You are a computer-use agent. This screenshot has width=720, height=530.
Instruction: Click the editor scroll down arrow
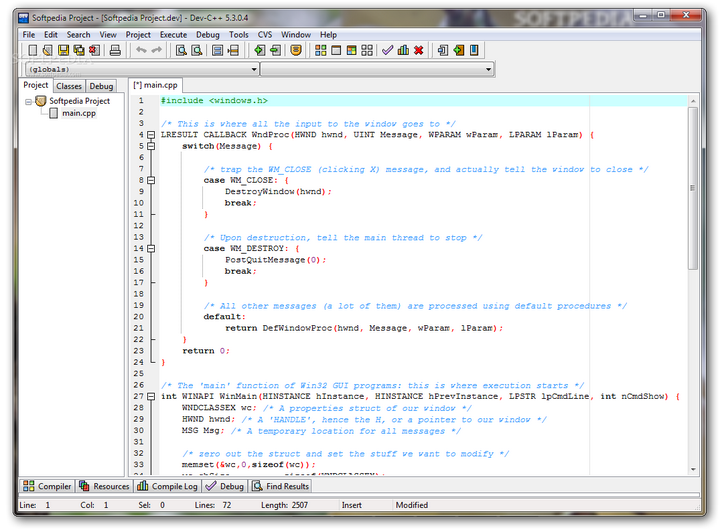pos(692,469)
